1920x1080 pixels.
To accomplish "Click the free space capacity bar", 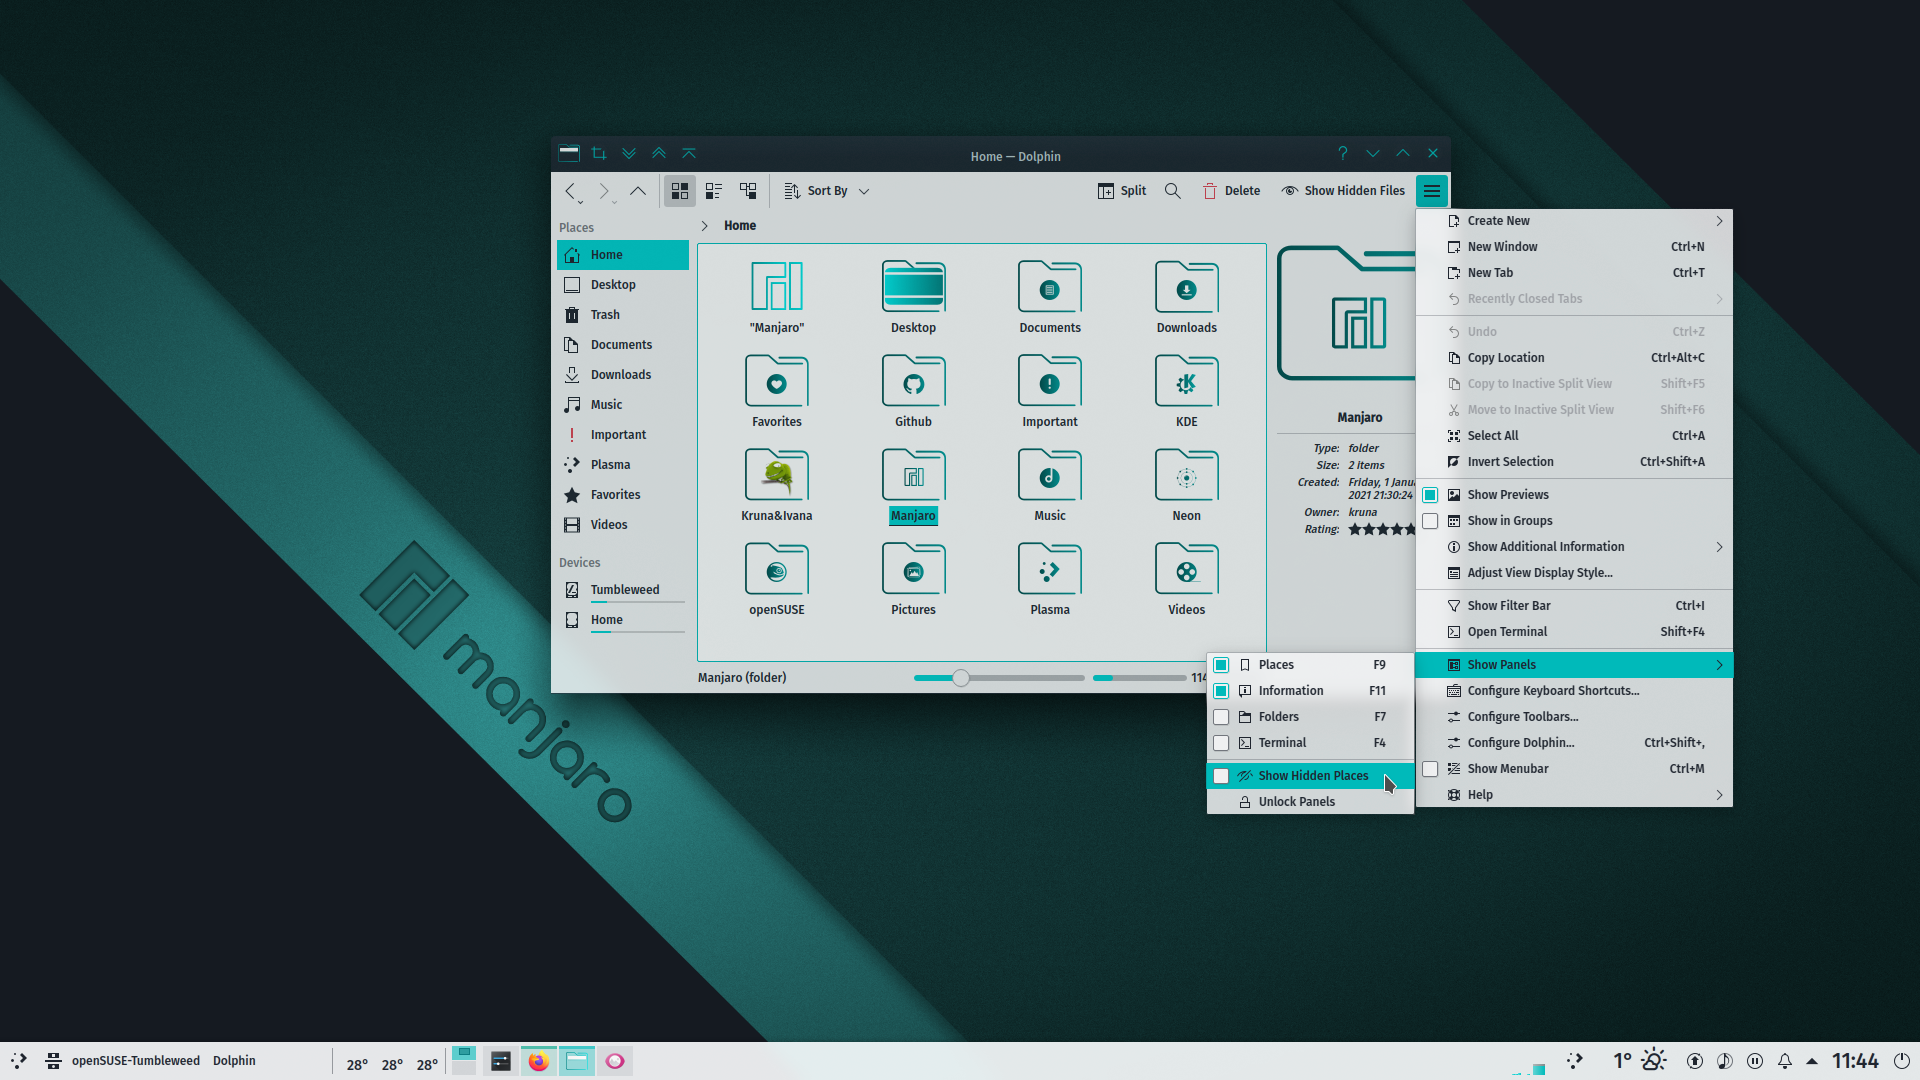I will point(1139,678).
